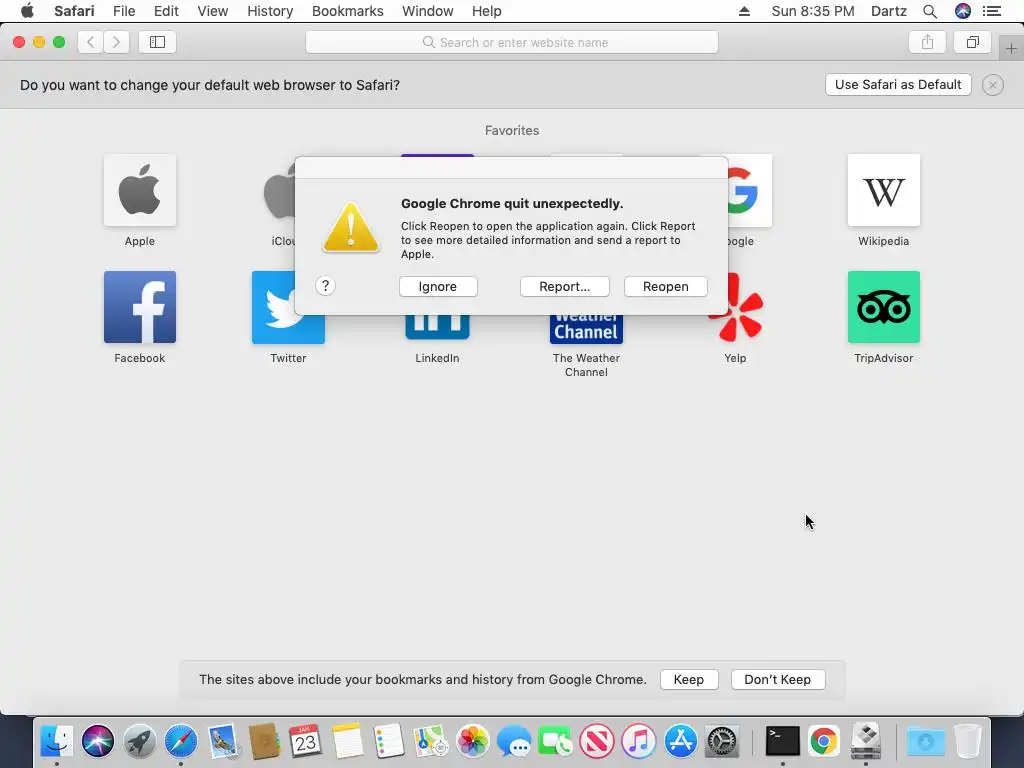Screen dimensions: 1024x768
Task: Open Photos in the Dock
Action: [x=473, y=741]
